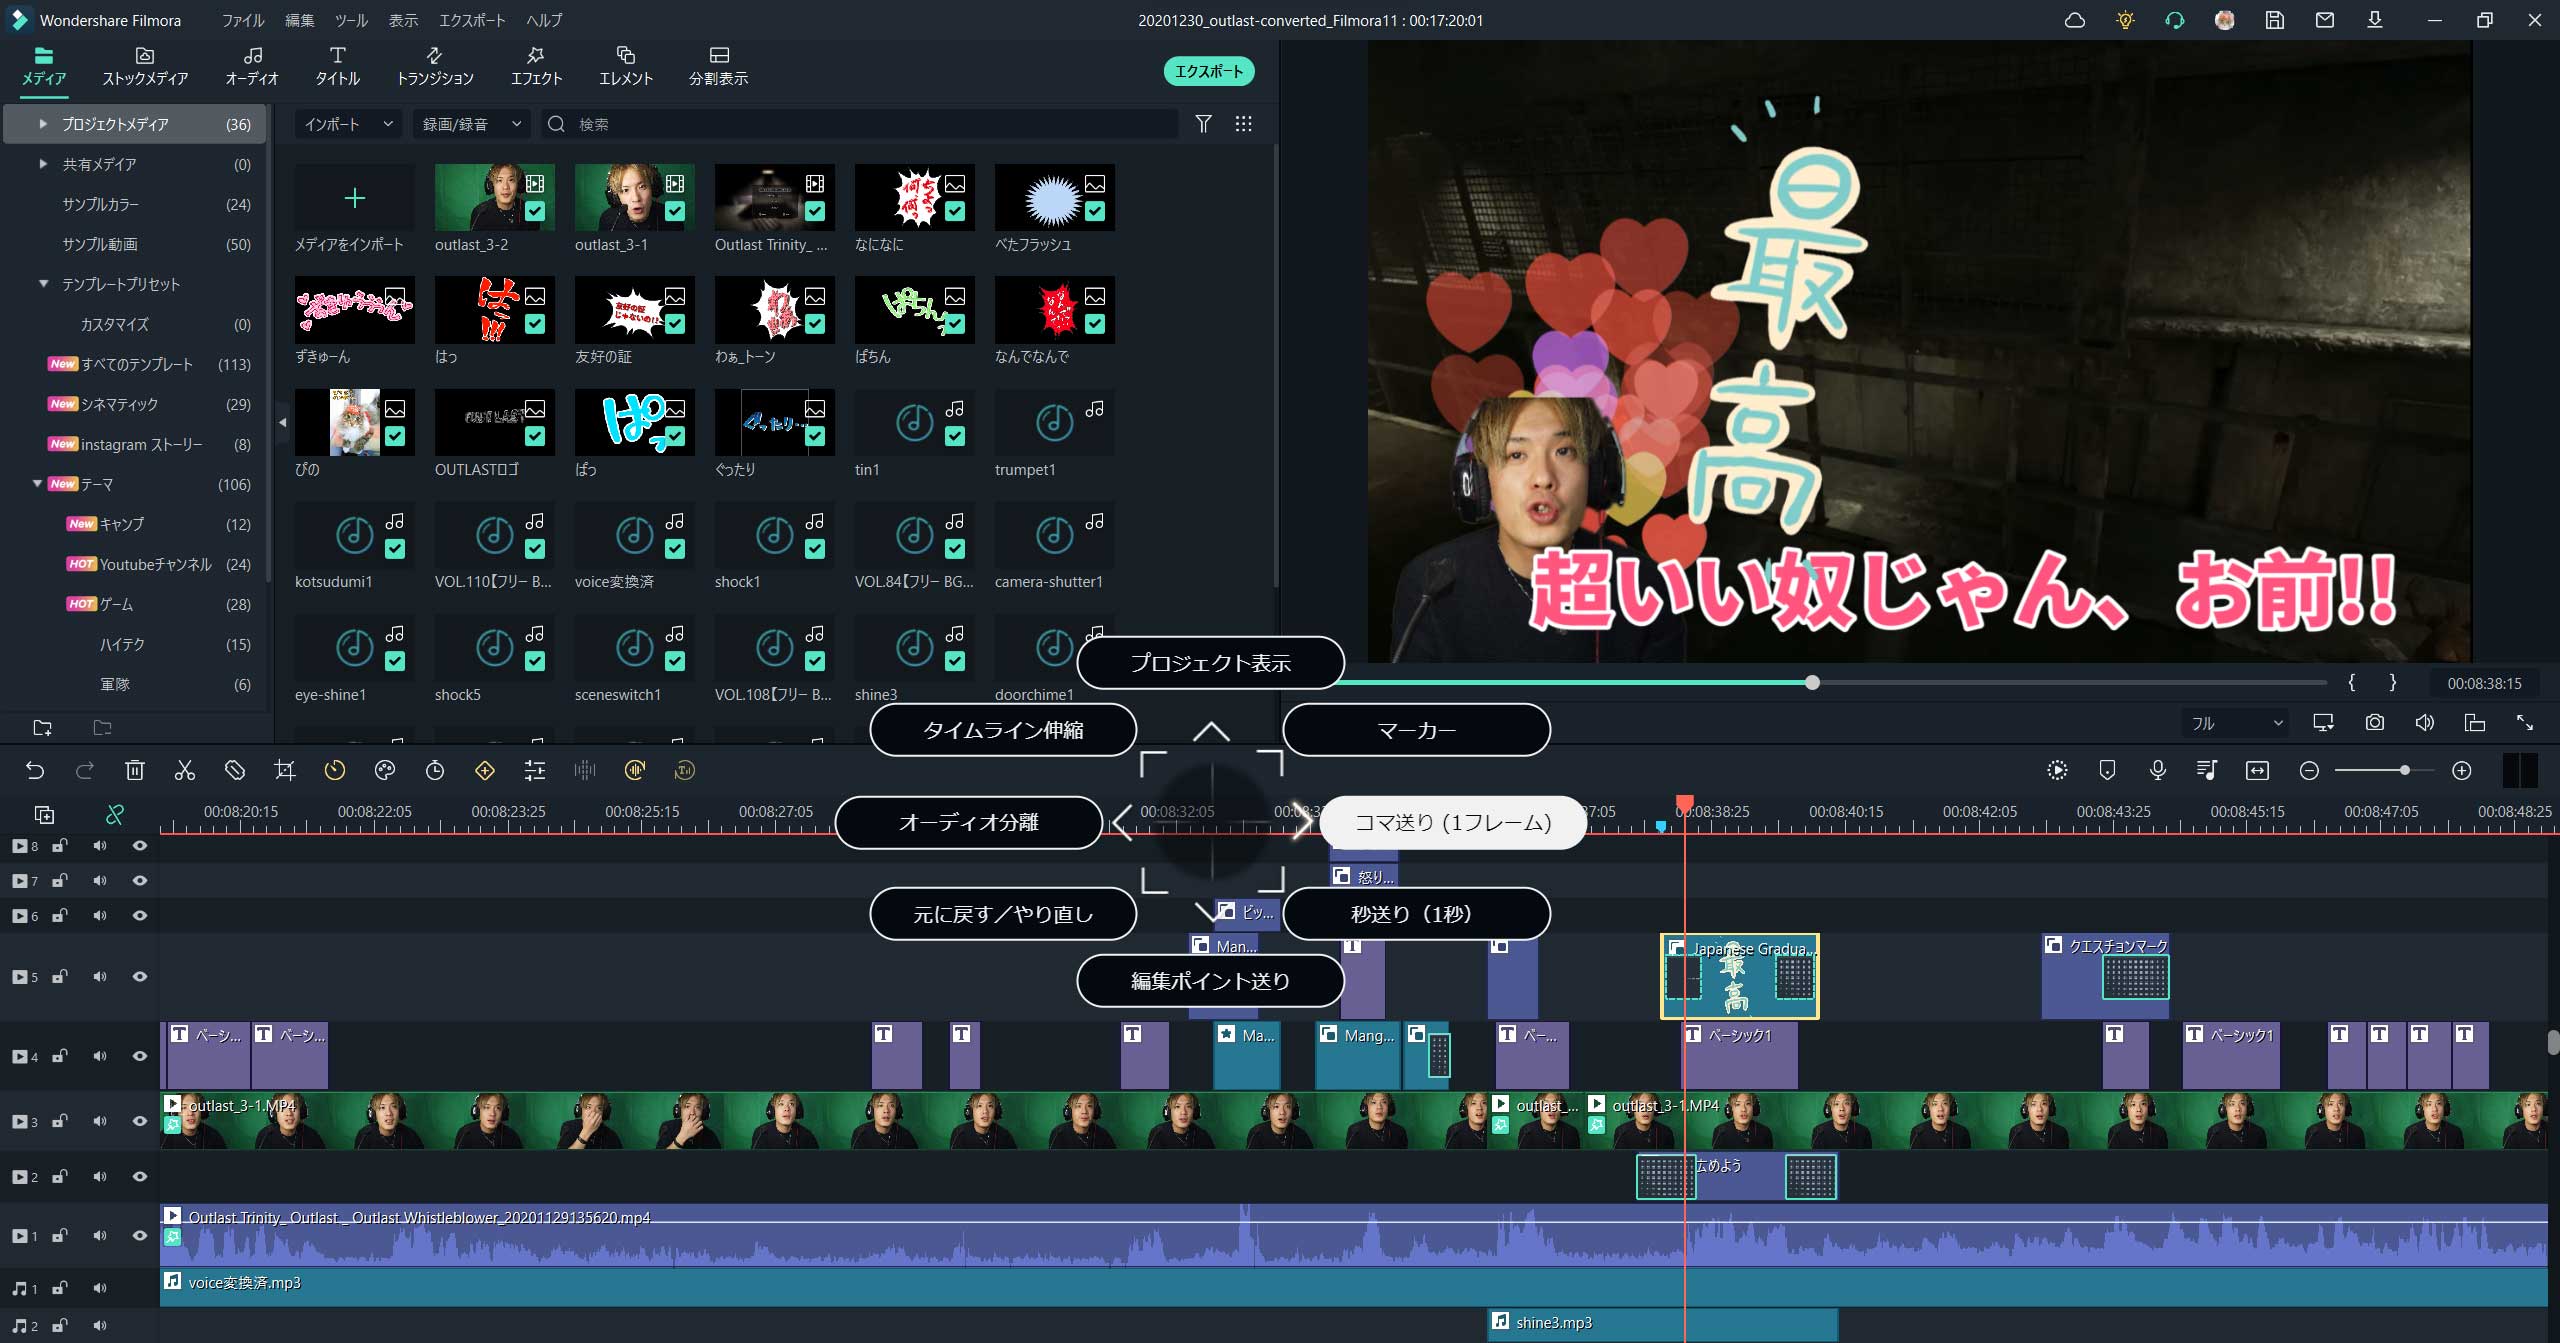The width and height of the screenshot is (2560, 1343).
Task: Switch to the エフェクト tab
Action: 536,66
